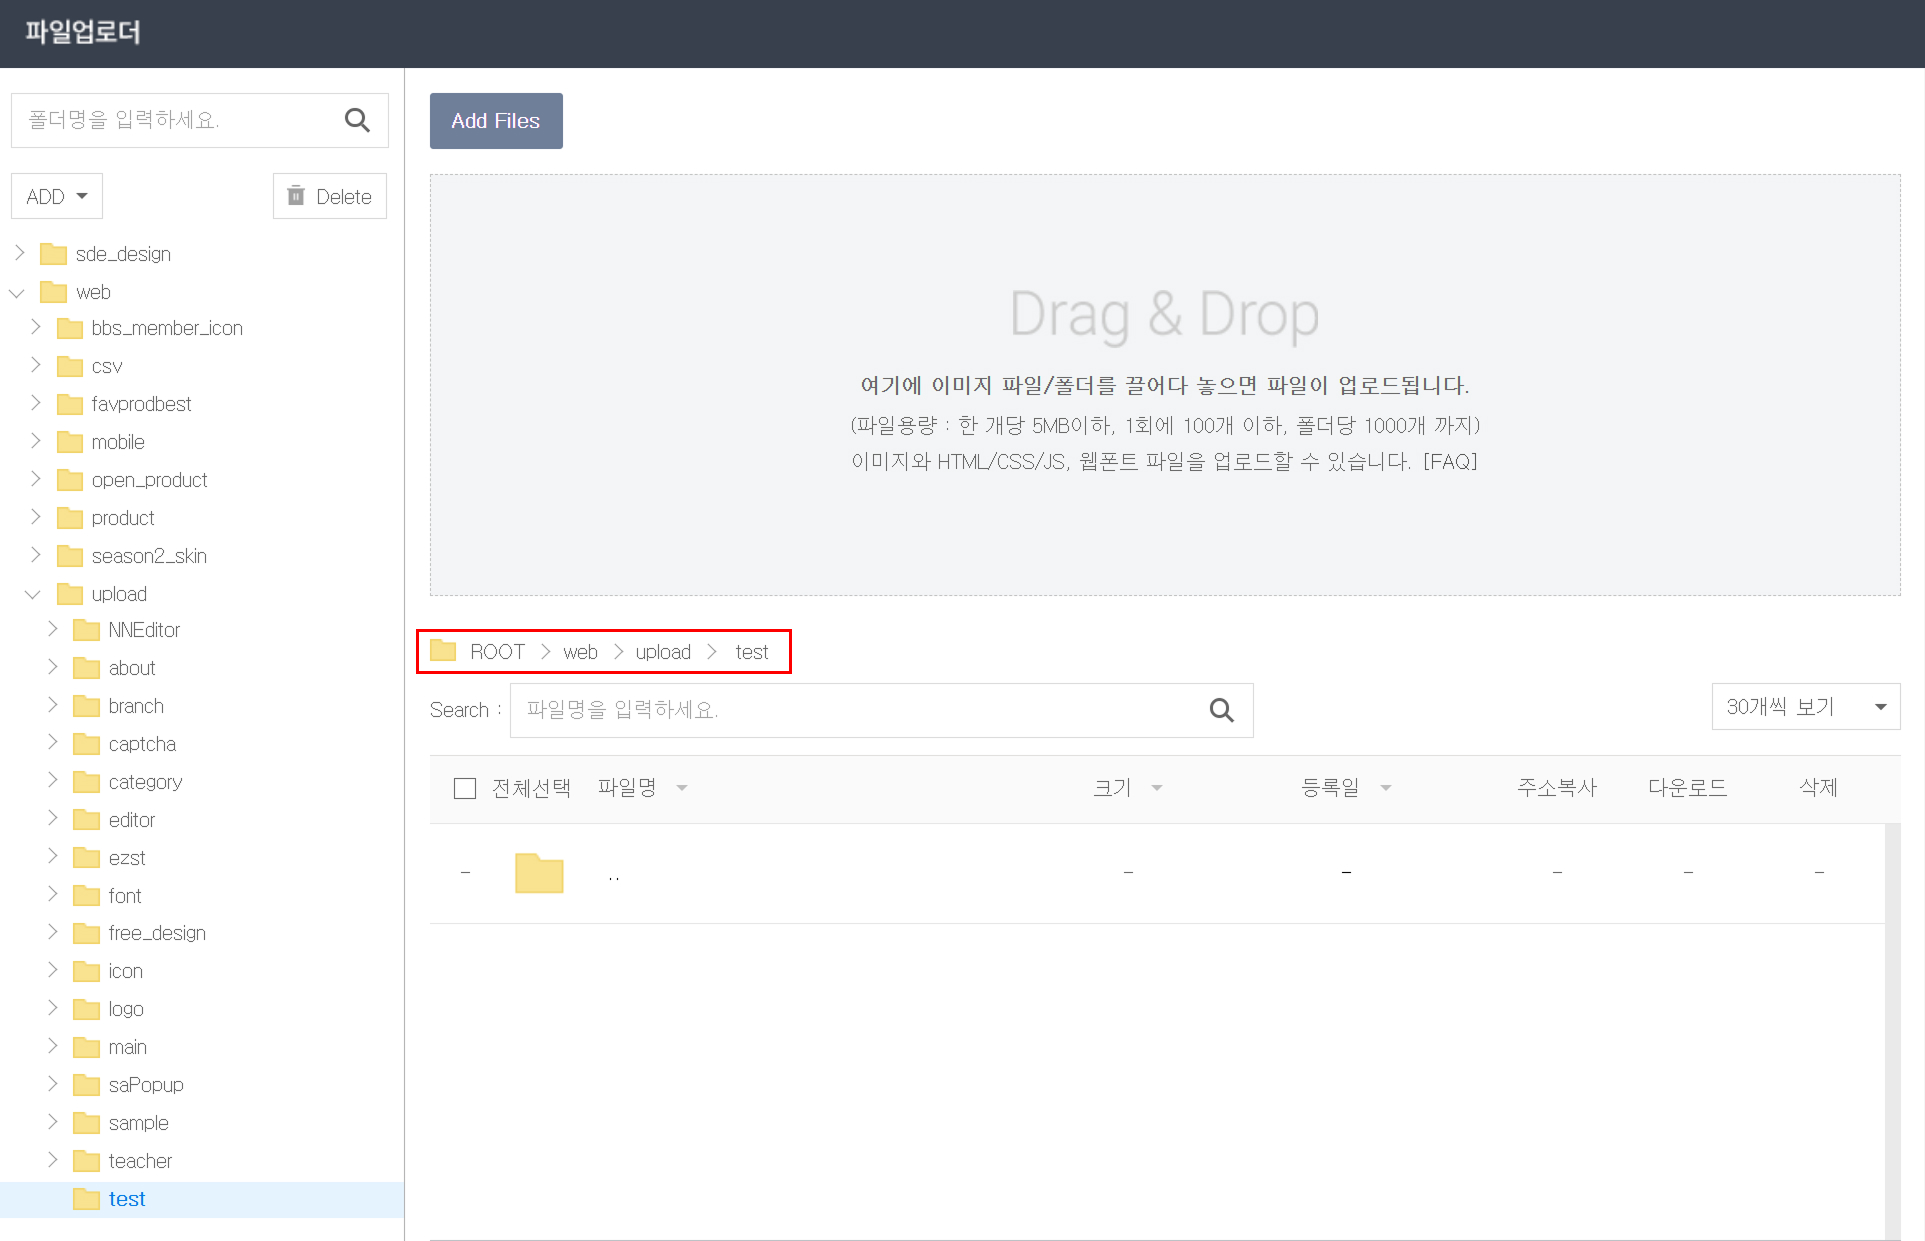The width and height of the screenshot is (1925, 1241).
Task: Select the sde_design folder icon
Action: tap(53, 254)
